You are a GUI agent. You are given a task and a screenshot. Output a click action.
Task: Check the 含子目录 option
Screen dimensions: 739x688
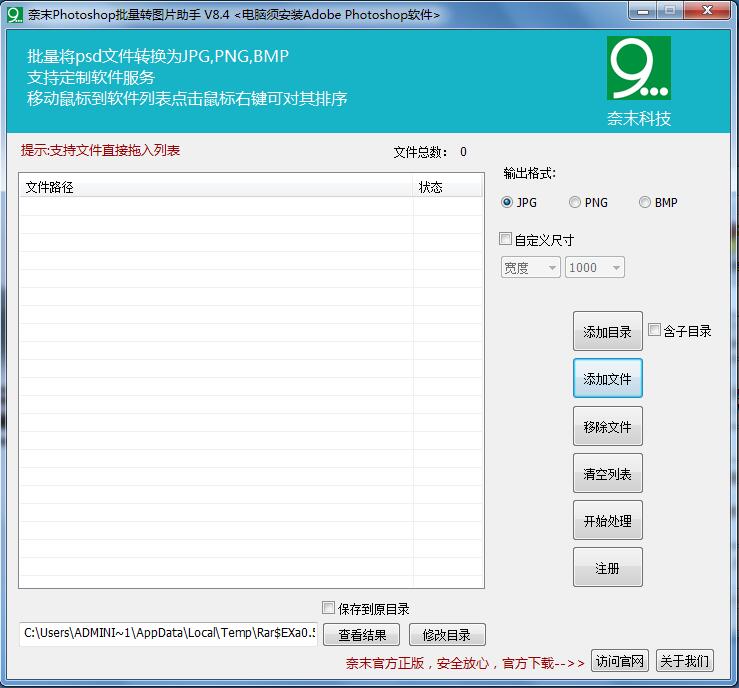(654, 330)
